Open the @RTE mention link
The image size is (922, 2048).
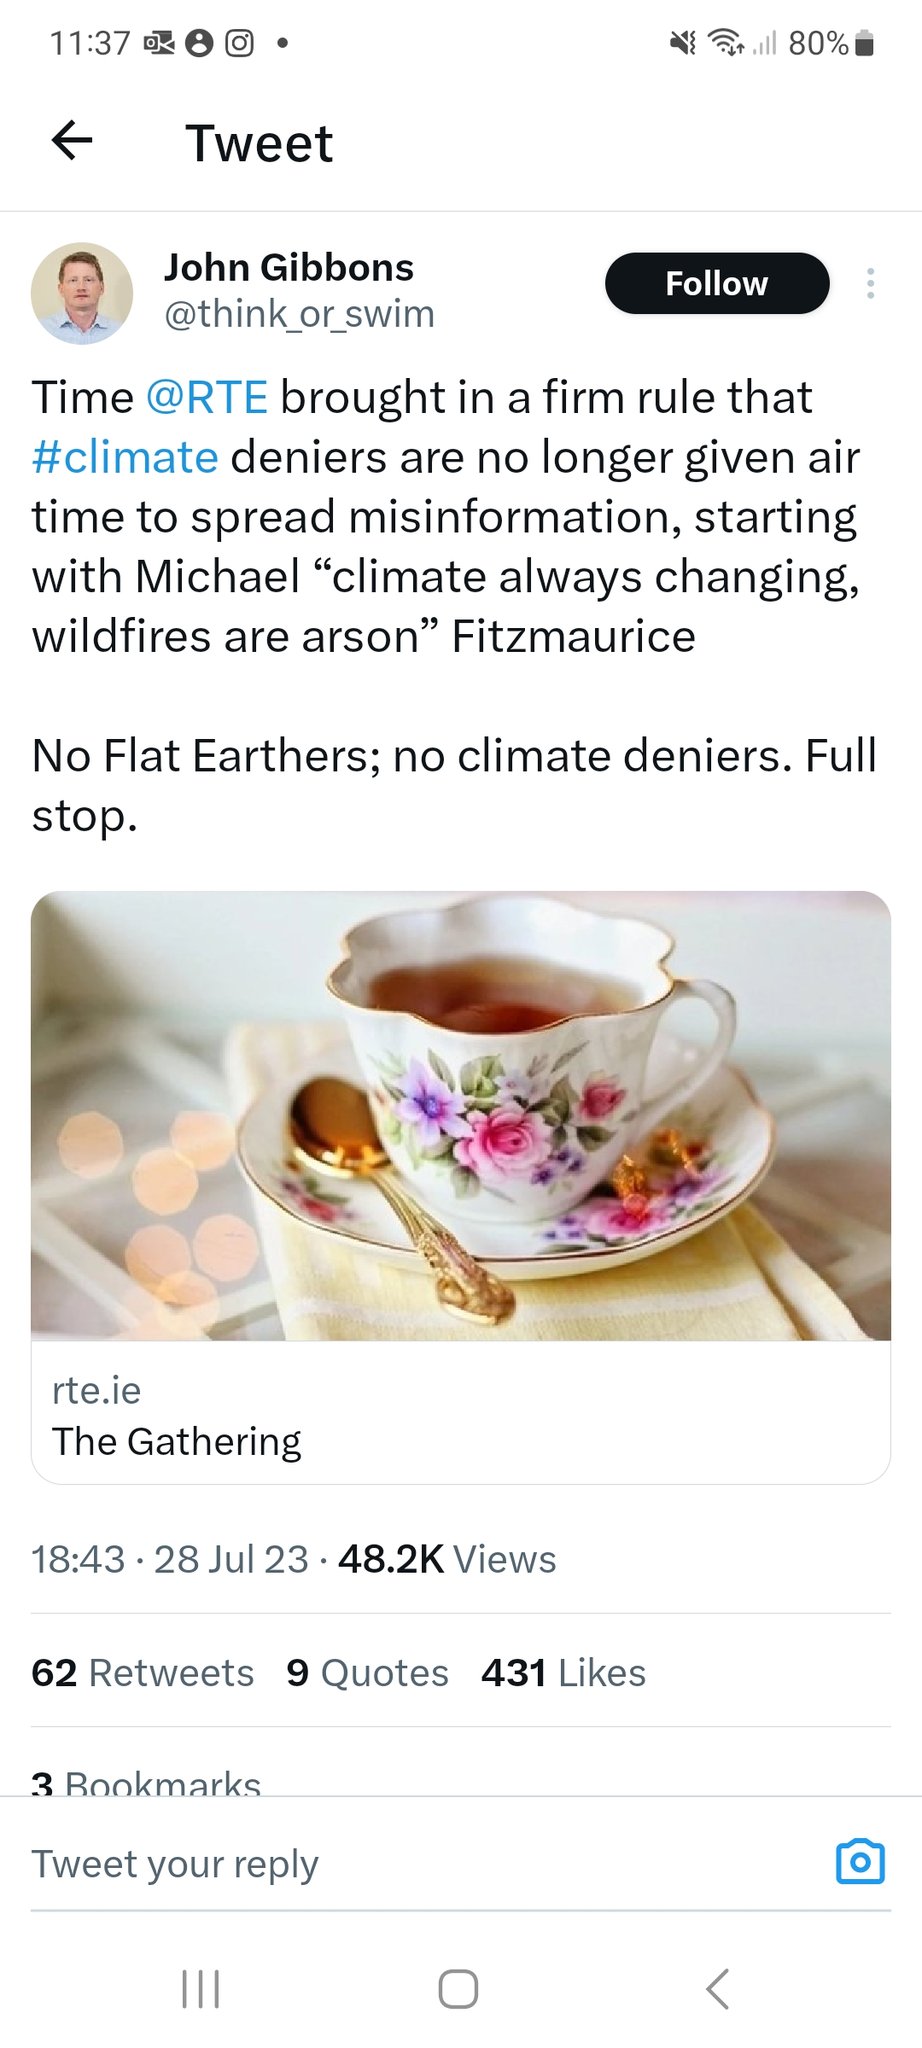point(206,397)
